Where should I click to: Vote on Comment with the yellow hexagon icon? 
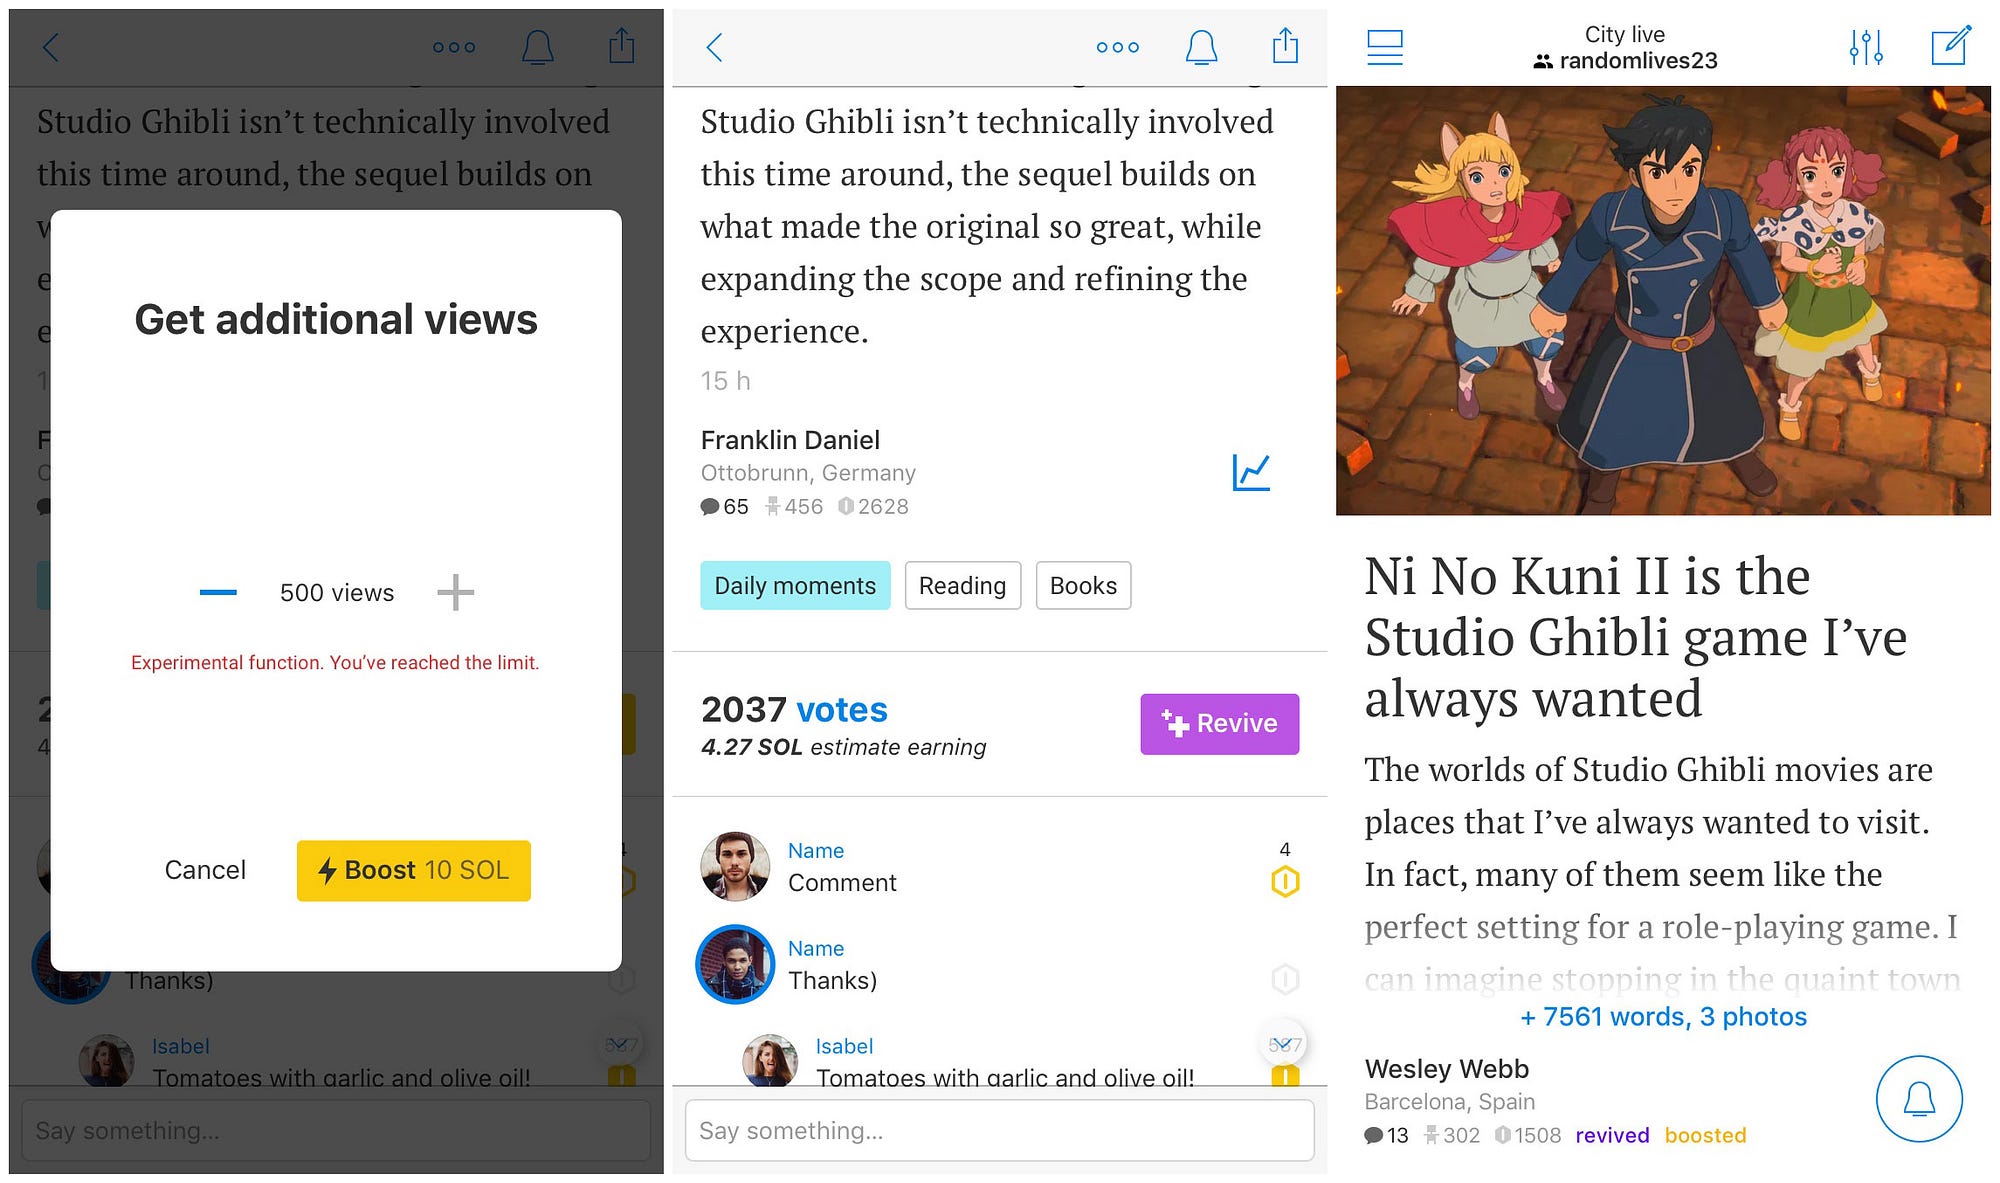click(x=1285, y=881)
